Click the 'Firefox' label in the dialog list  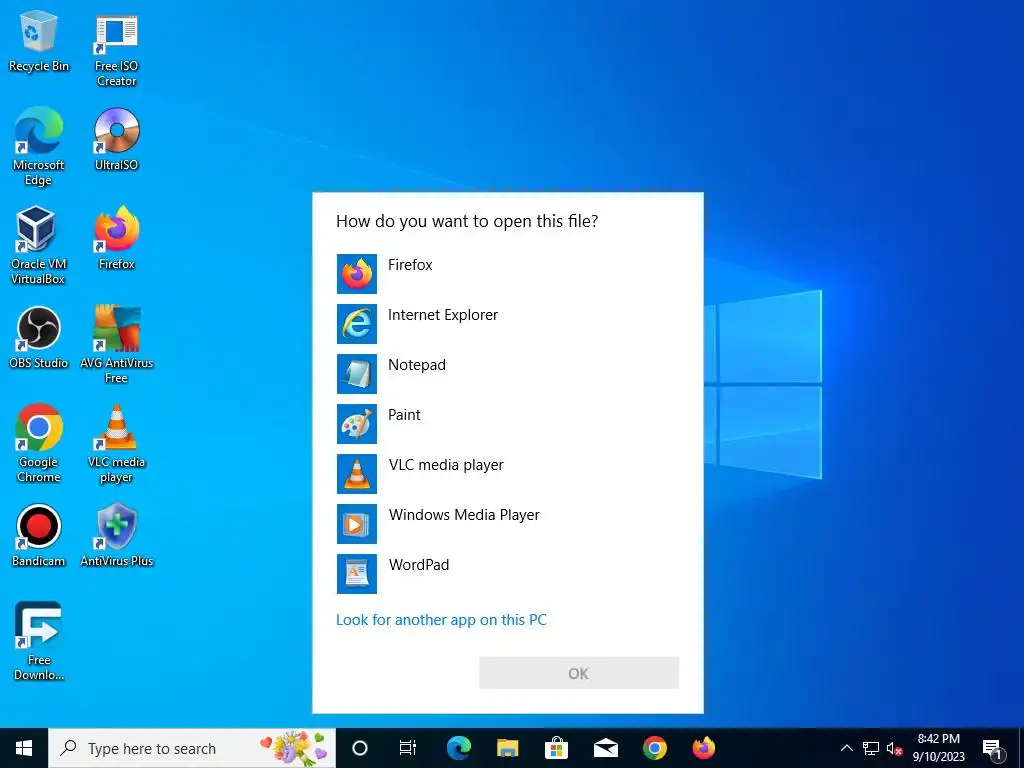[410, 264]
